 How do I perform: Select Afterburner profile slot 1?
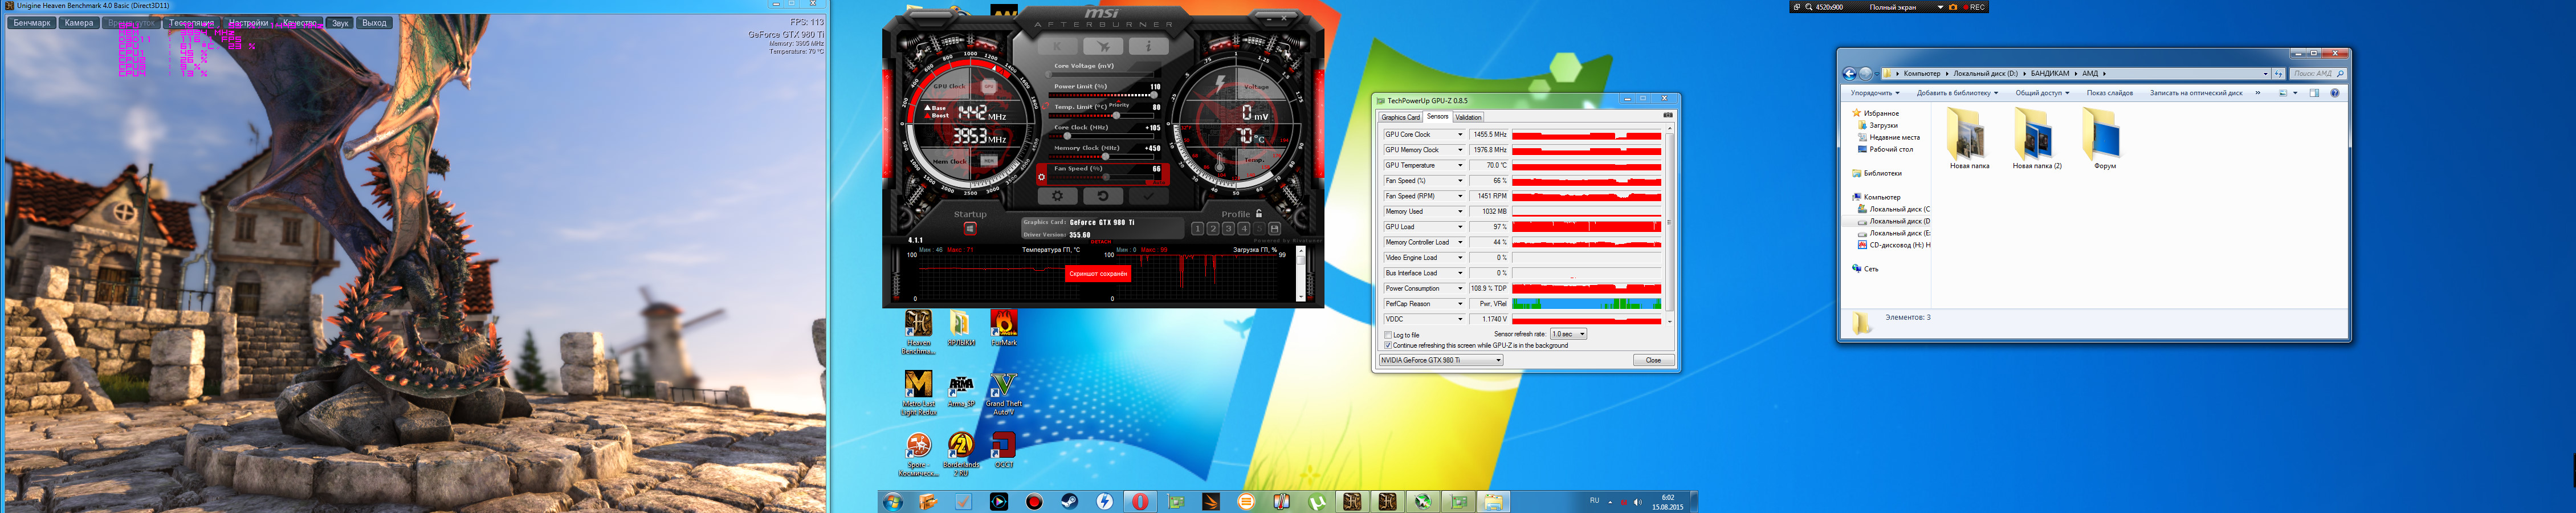click(x=1197, y=229)
